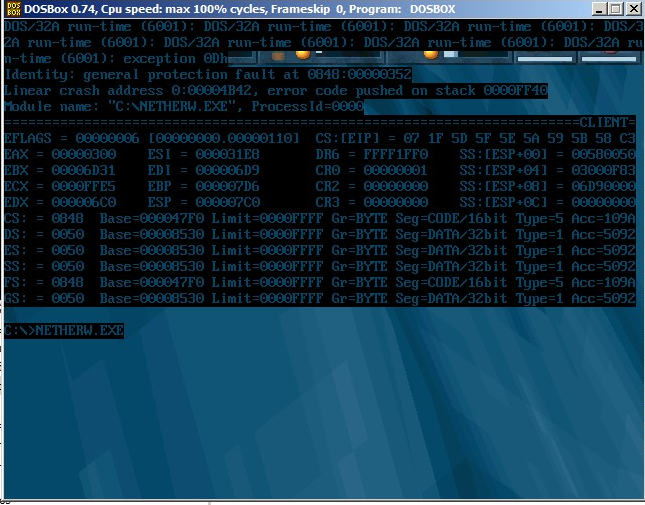This screenshot has width=645, height=505.
Task: Click the 'FS: = 0848' segment row
Action: 320,283
